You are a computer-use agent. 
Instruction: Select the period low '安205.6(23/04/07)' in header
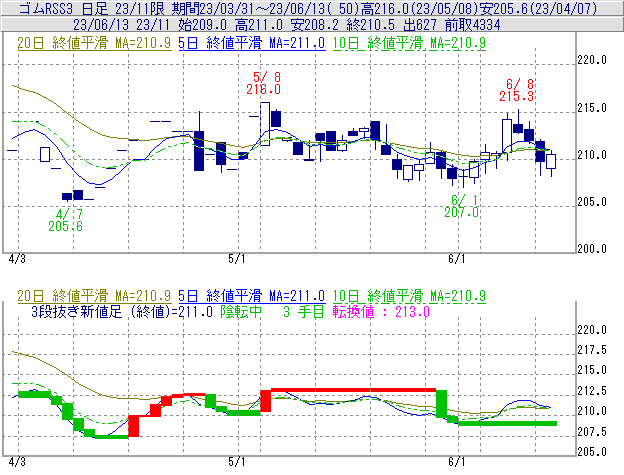538,8
